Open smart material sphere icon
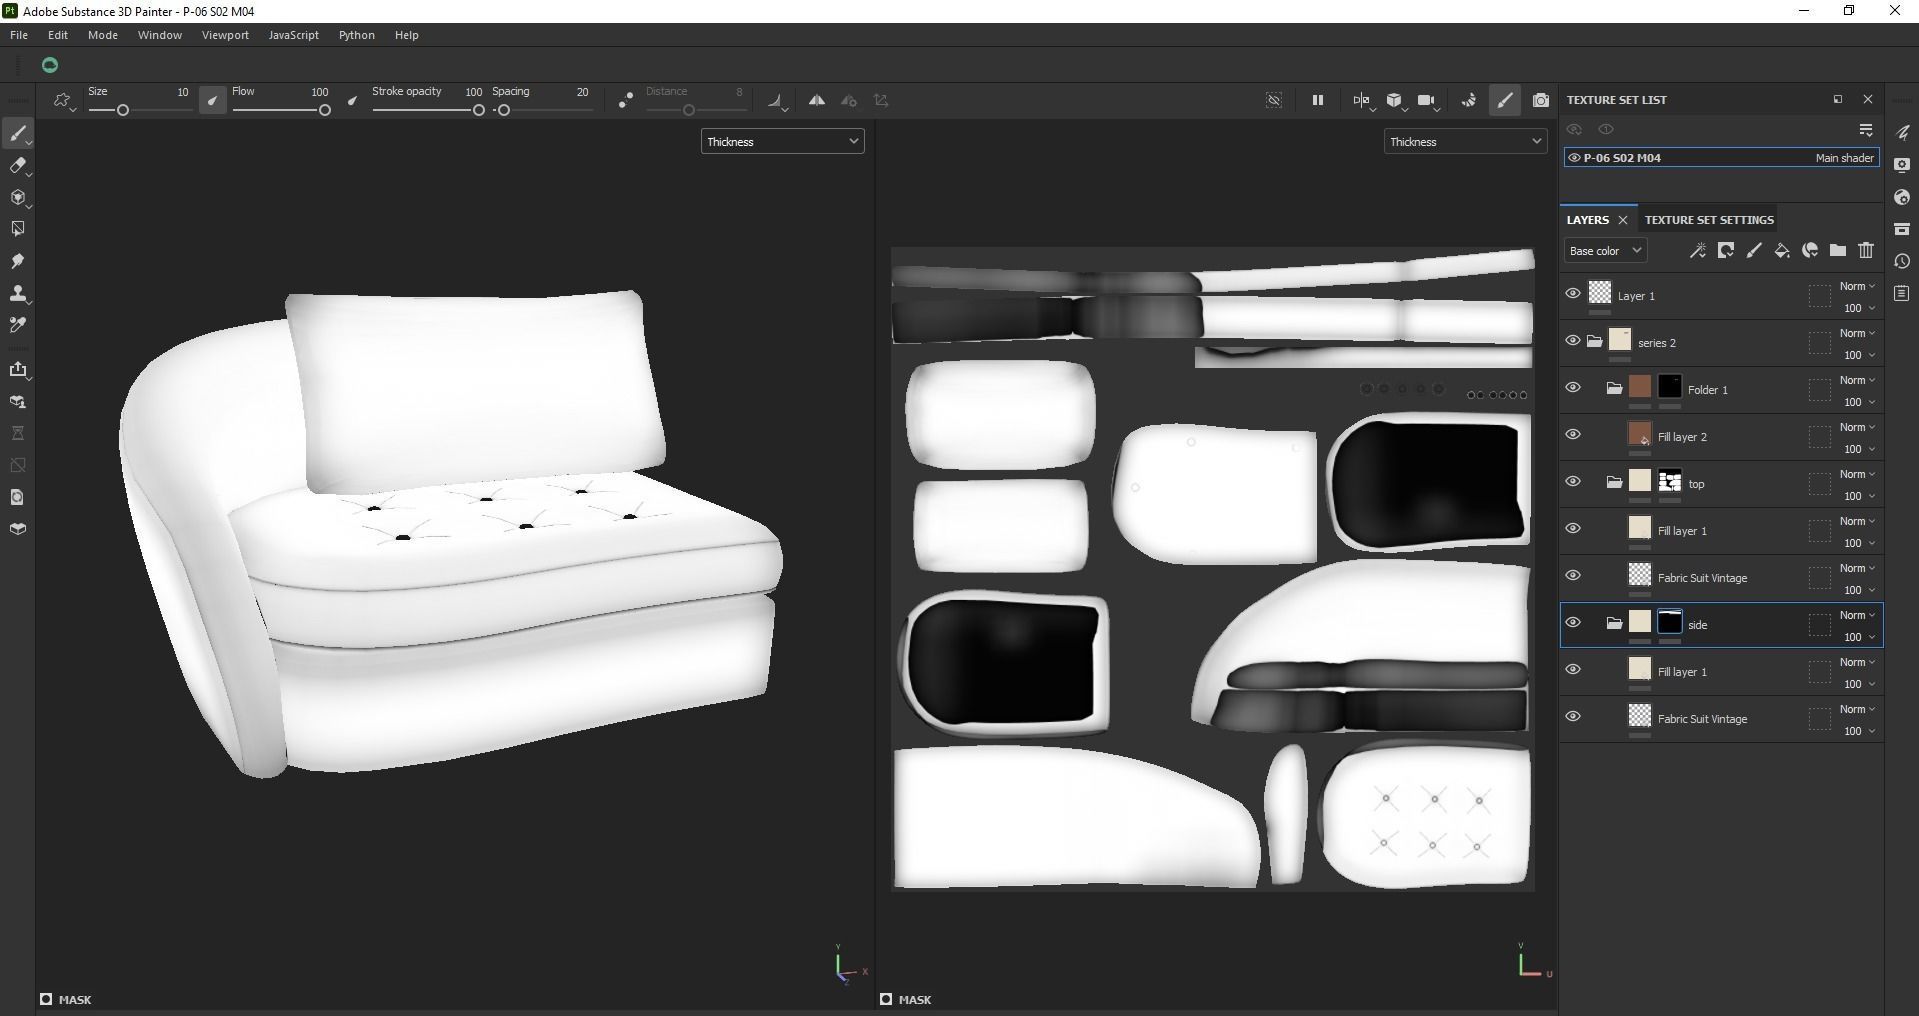This screenshot has width=1919, height=1016. tap(1810, 251)
